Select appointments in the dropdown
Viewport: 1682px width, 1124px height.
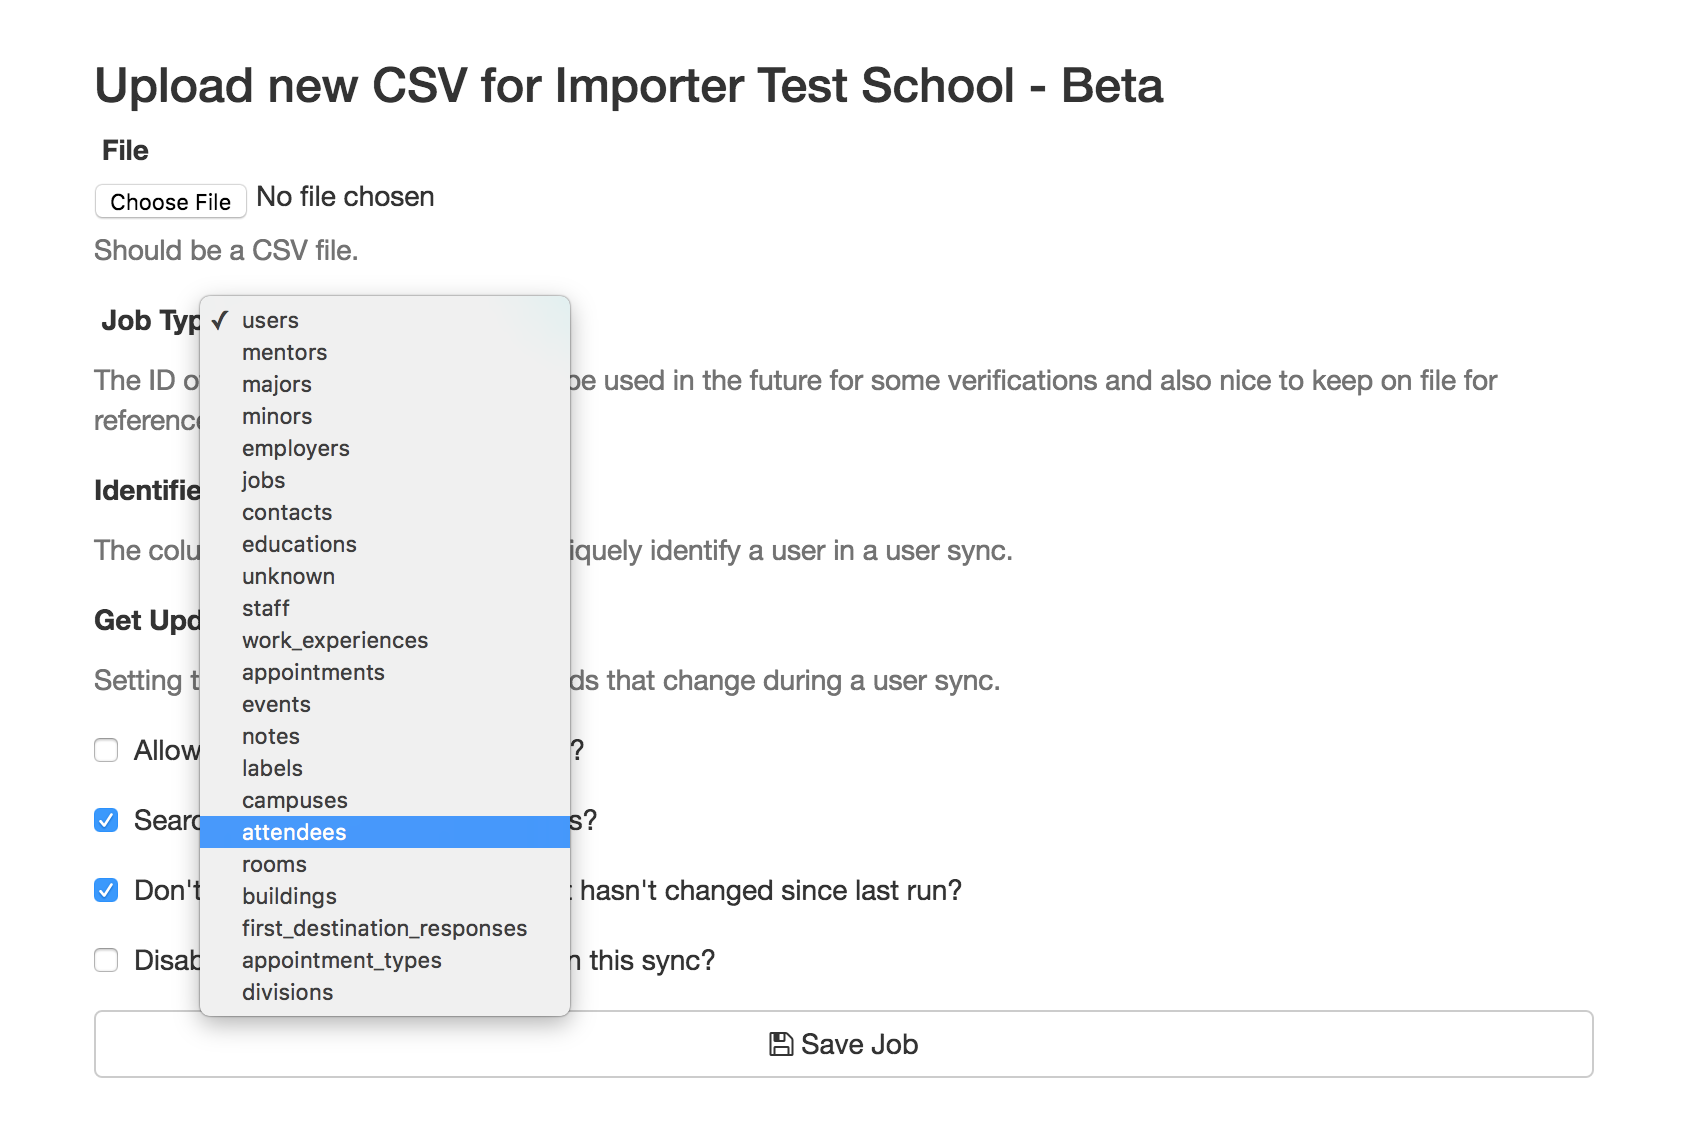[385, 672]
